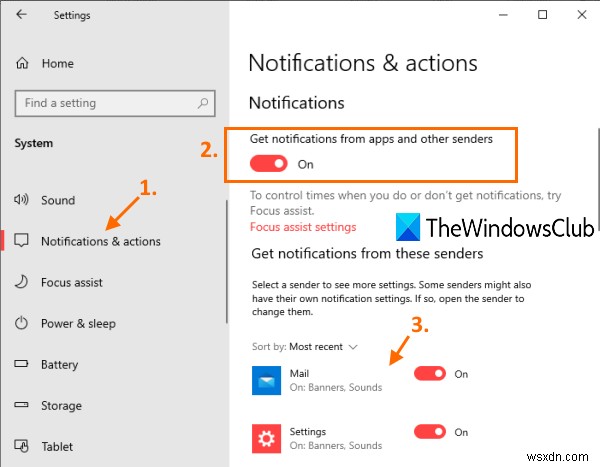Select the Sound speaker icon
The image size is (600, 467).
point(21,199)
